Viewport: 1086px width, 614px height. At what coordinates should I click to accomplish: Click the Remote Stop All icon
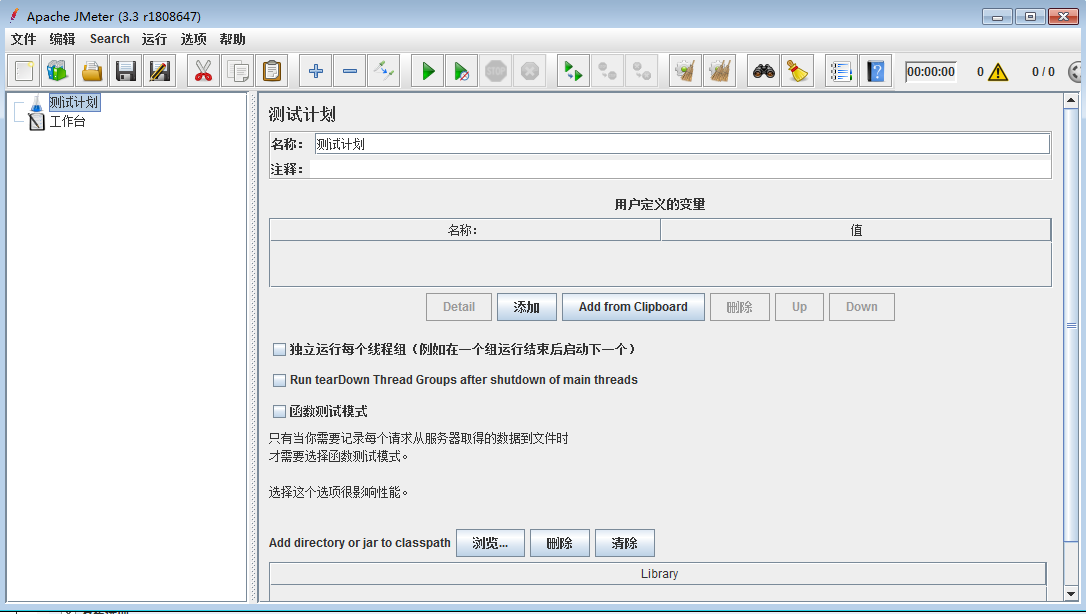[607, 71]
